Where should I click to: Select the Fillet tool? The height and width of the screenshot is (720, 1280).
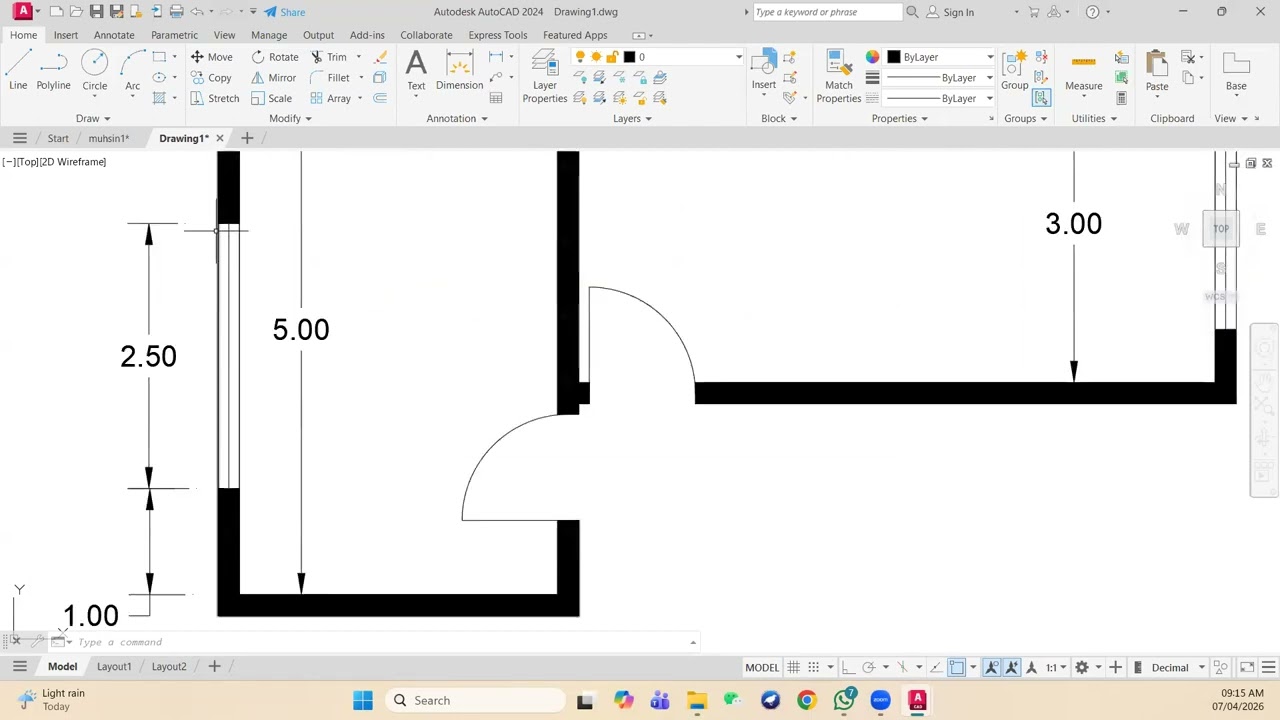(x=331, y=78)
